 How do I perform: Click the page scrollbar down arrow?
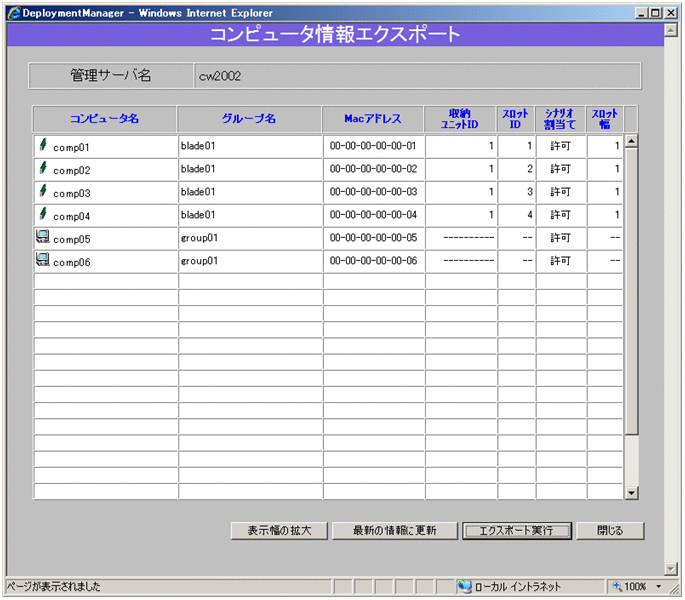point(671,567)
